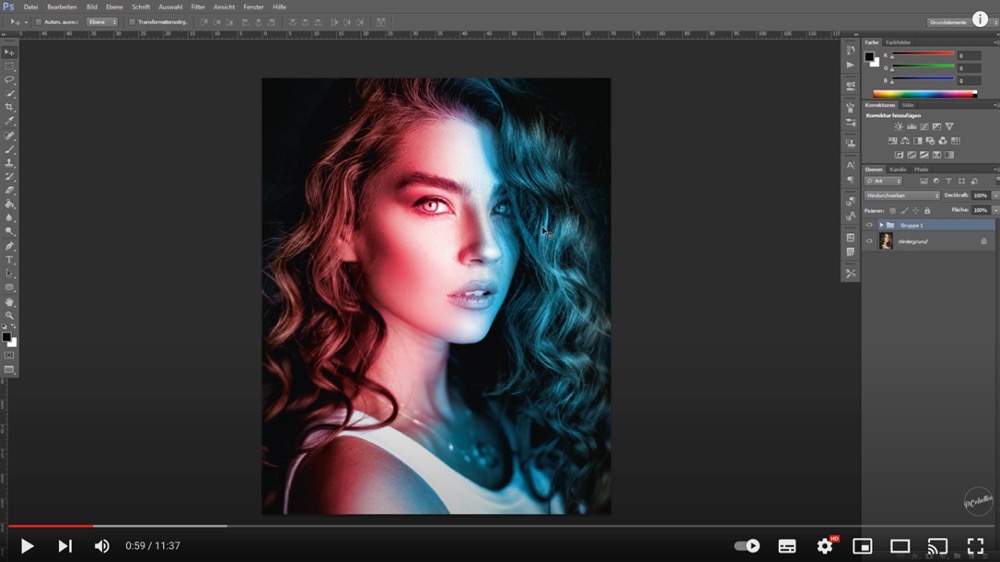Image resolution: width=1000 pixels, height=562 pixels.
Task: Open the Grundelemente workspace dropdown
Action: [x=949, y=21]
